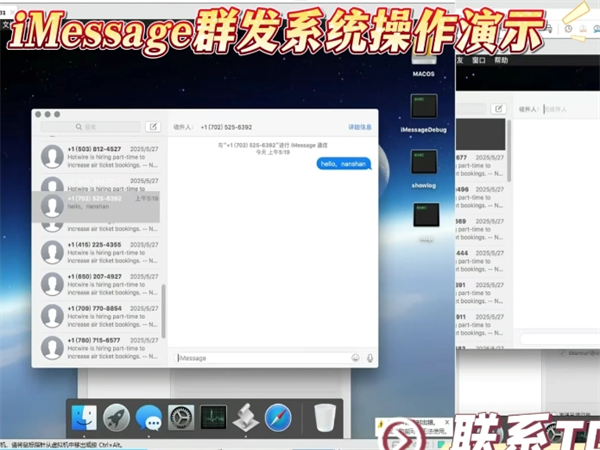Open Activity Monitor in the dock

[214, 417]
